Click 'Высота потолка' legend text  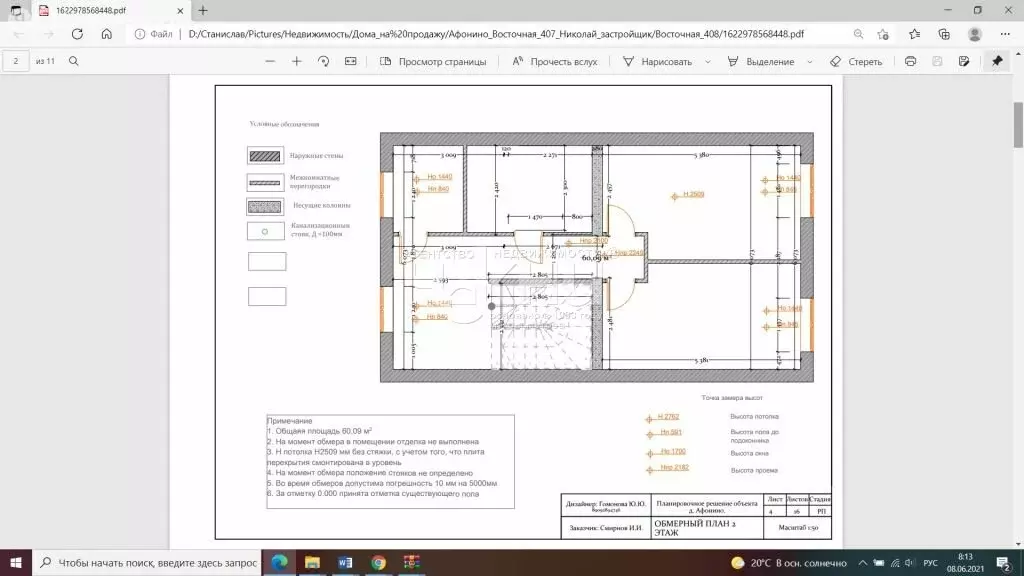(x=754, y=416)
